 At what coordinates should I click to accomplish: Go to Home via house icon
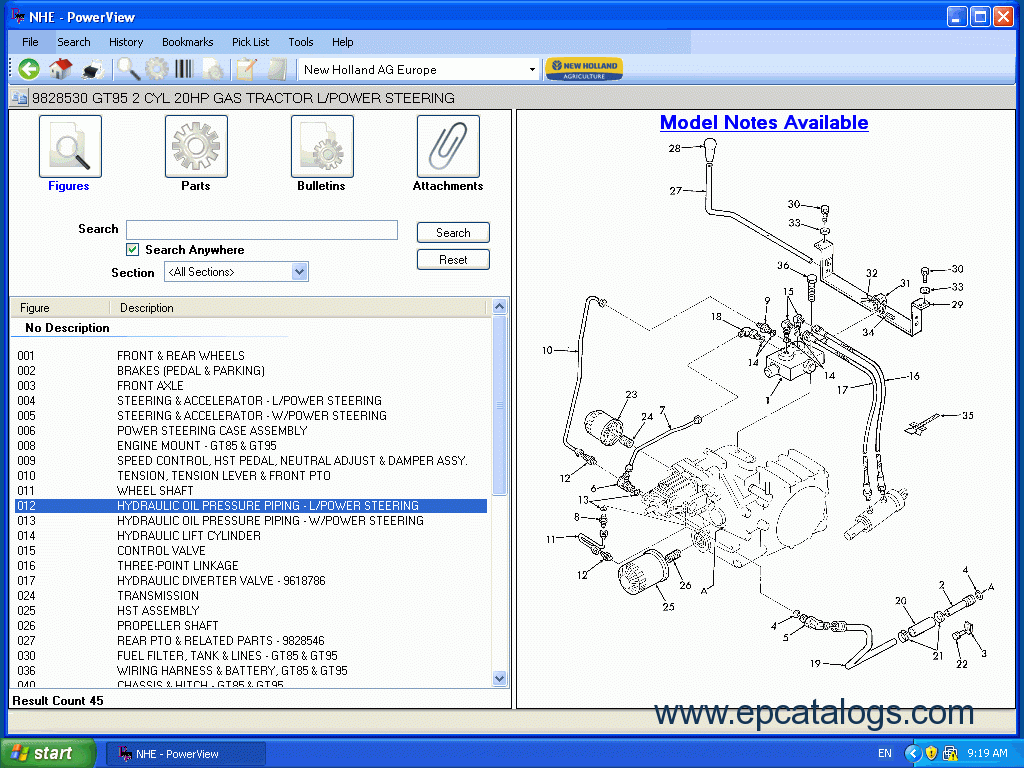click(x=61, y=69)
